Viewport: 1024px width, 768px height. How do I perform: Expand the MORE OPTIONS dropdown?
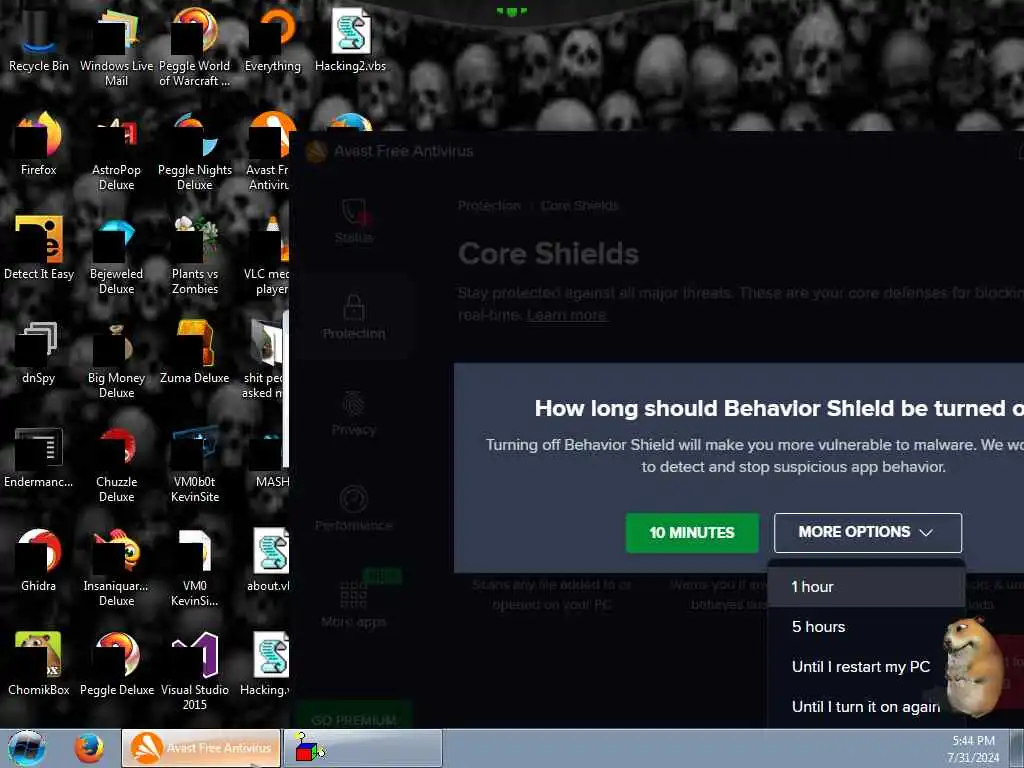pyautogui.click(x=867, y=533)
